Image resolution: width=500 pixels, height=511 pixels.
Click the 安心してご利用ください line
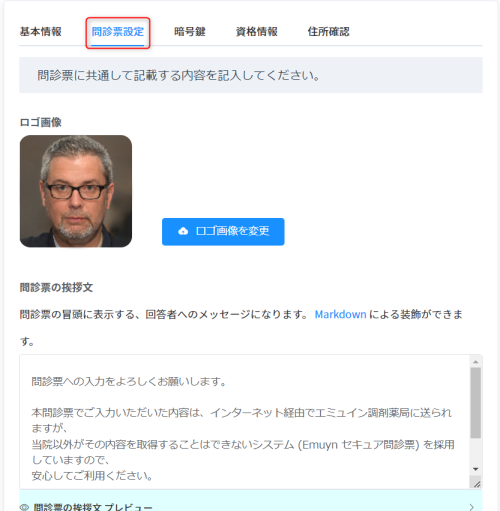[92, 476]
